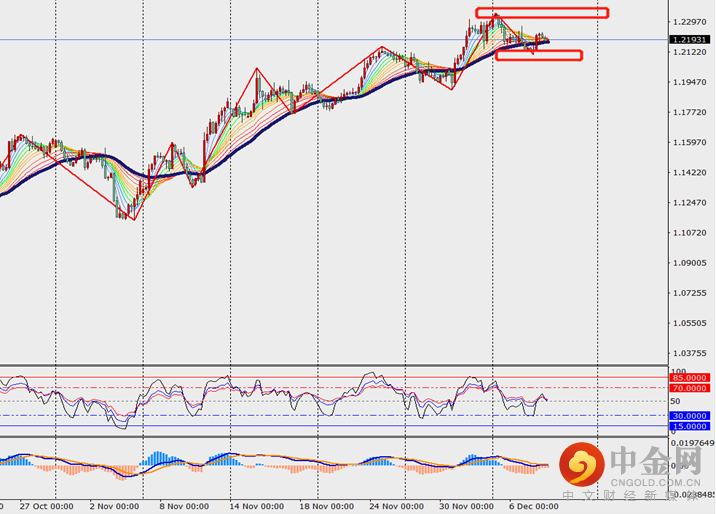The width and height of the screenshot is (716, 514).
Task: Click the 14 Nov 00:00 date label
Action: [257, 507]
